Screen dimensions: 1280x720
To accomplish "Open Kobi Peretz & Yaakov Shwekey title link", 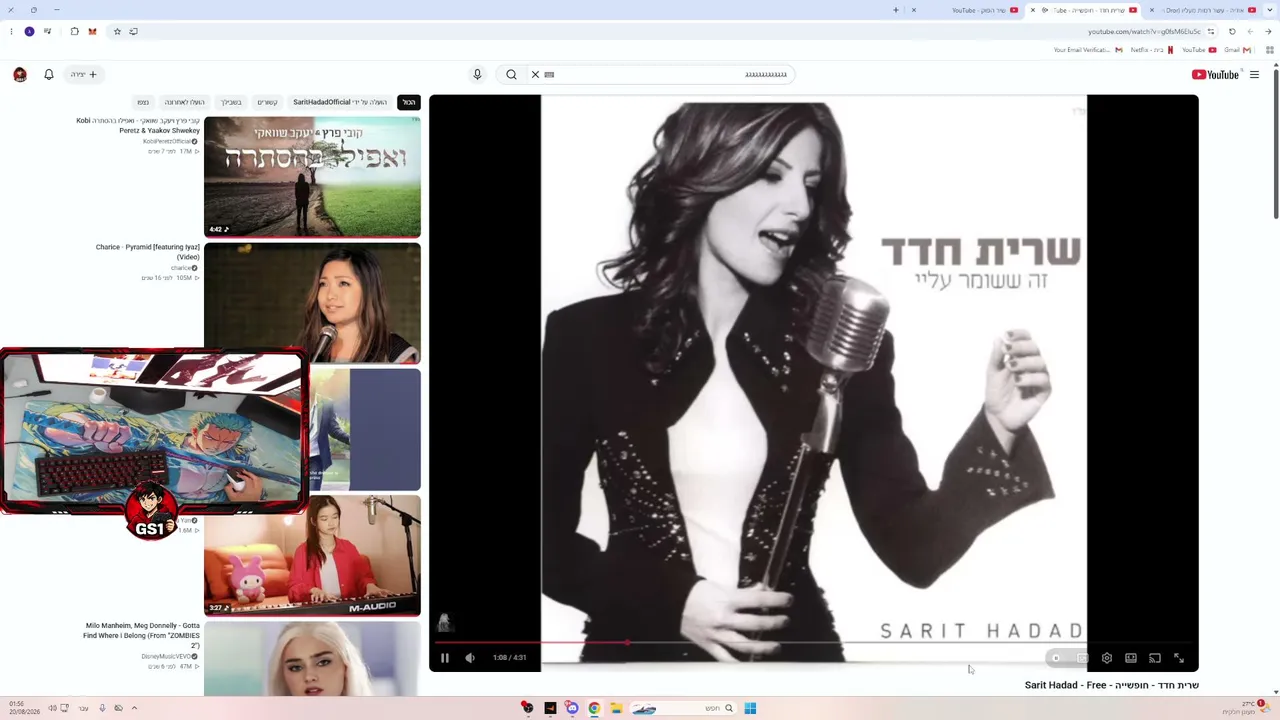I will 138,125.
